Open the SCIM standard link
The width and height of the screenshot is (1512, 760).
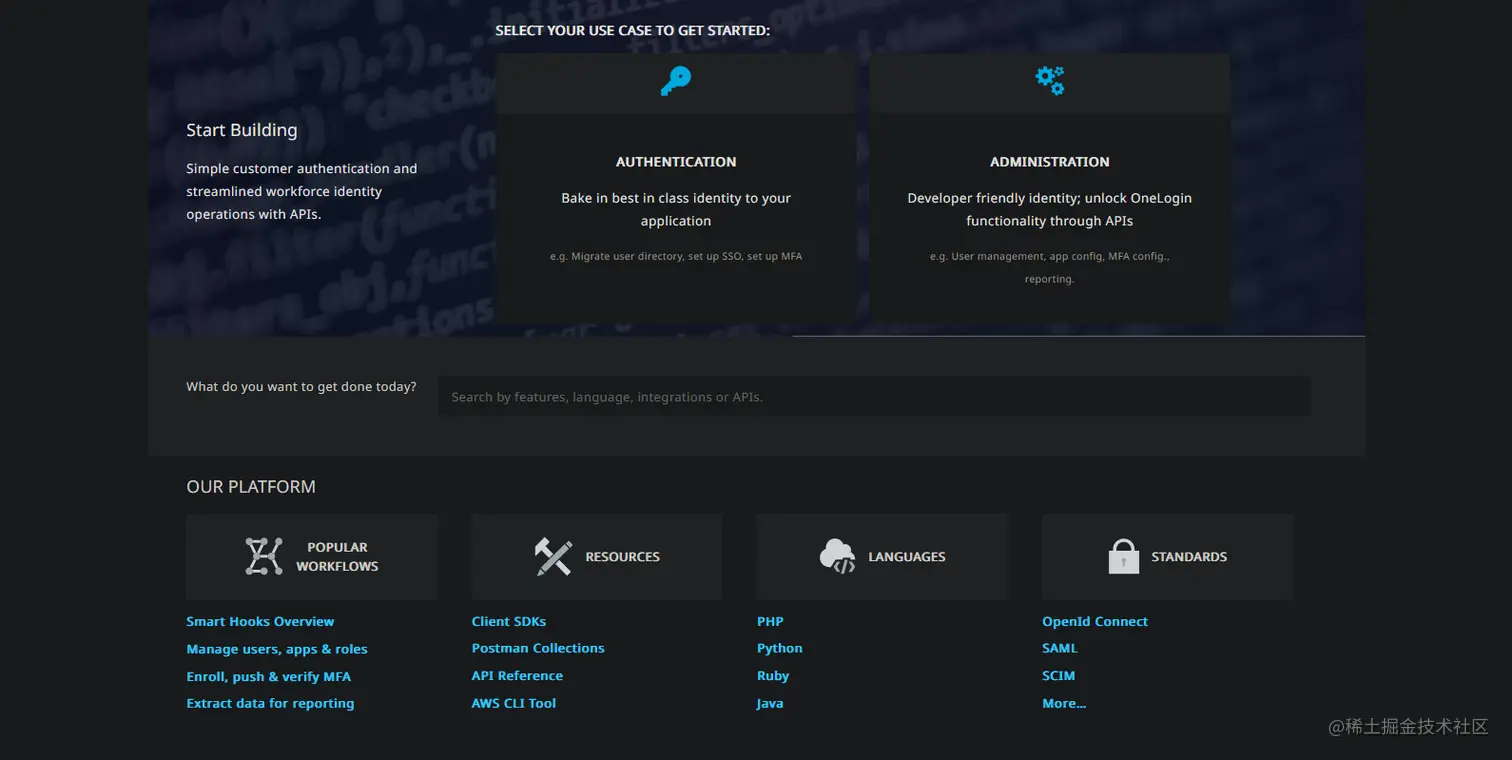[1058, 676]
